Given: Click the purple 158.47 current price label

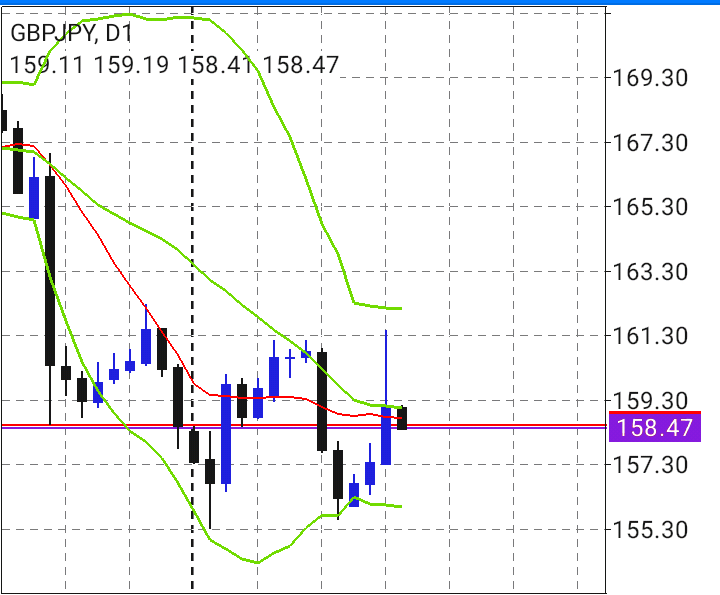Looking at the screenshot, I should pyautogui.click(x=654, y=427).
